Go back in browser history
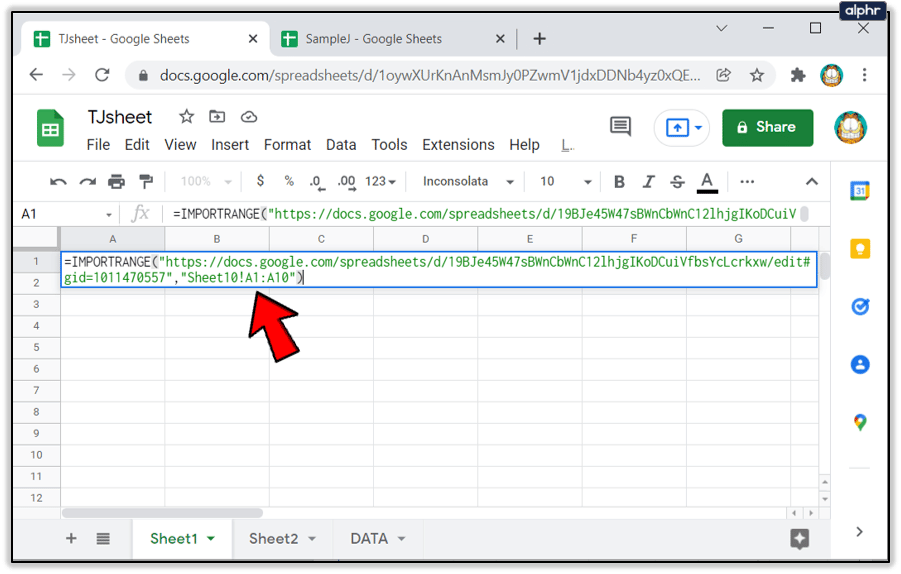 36,75
